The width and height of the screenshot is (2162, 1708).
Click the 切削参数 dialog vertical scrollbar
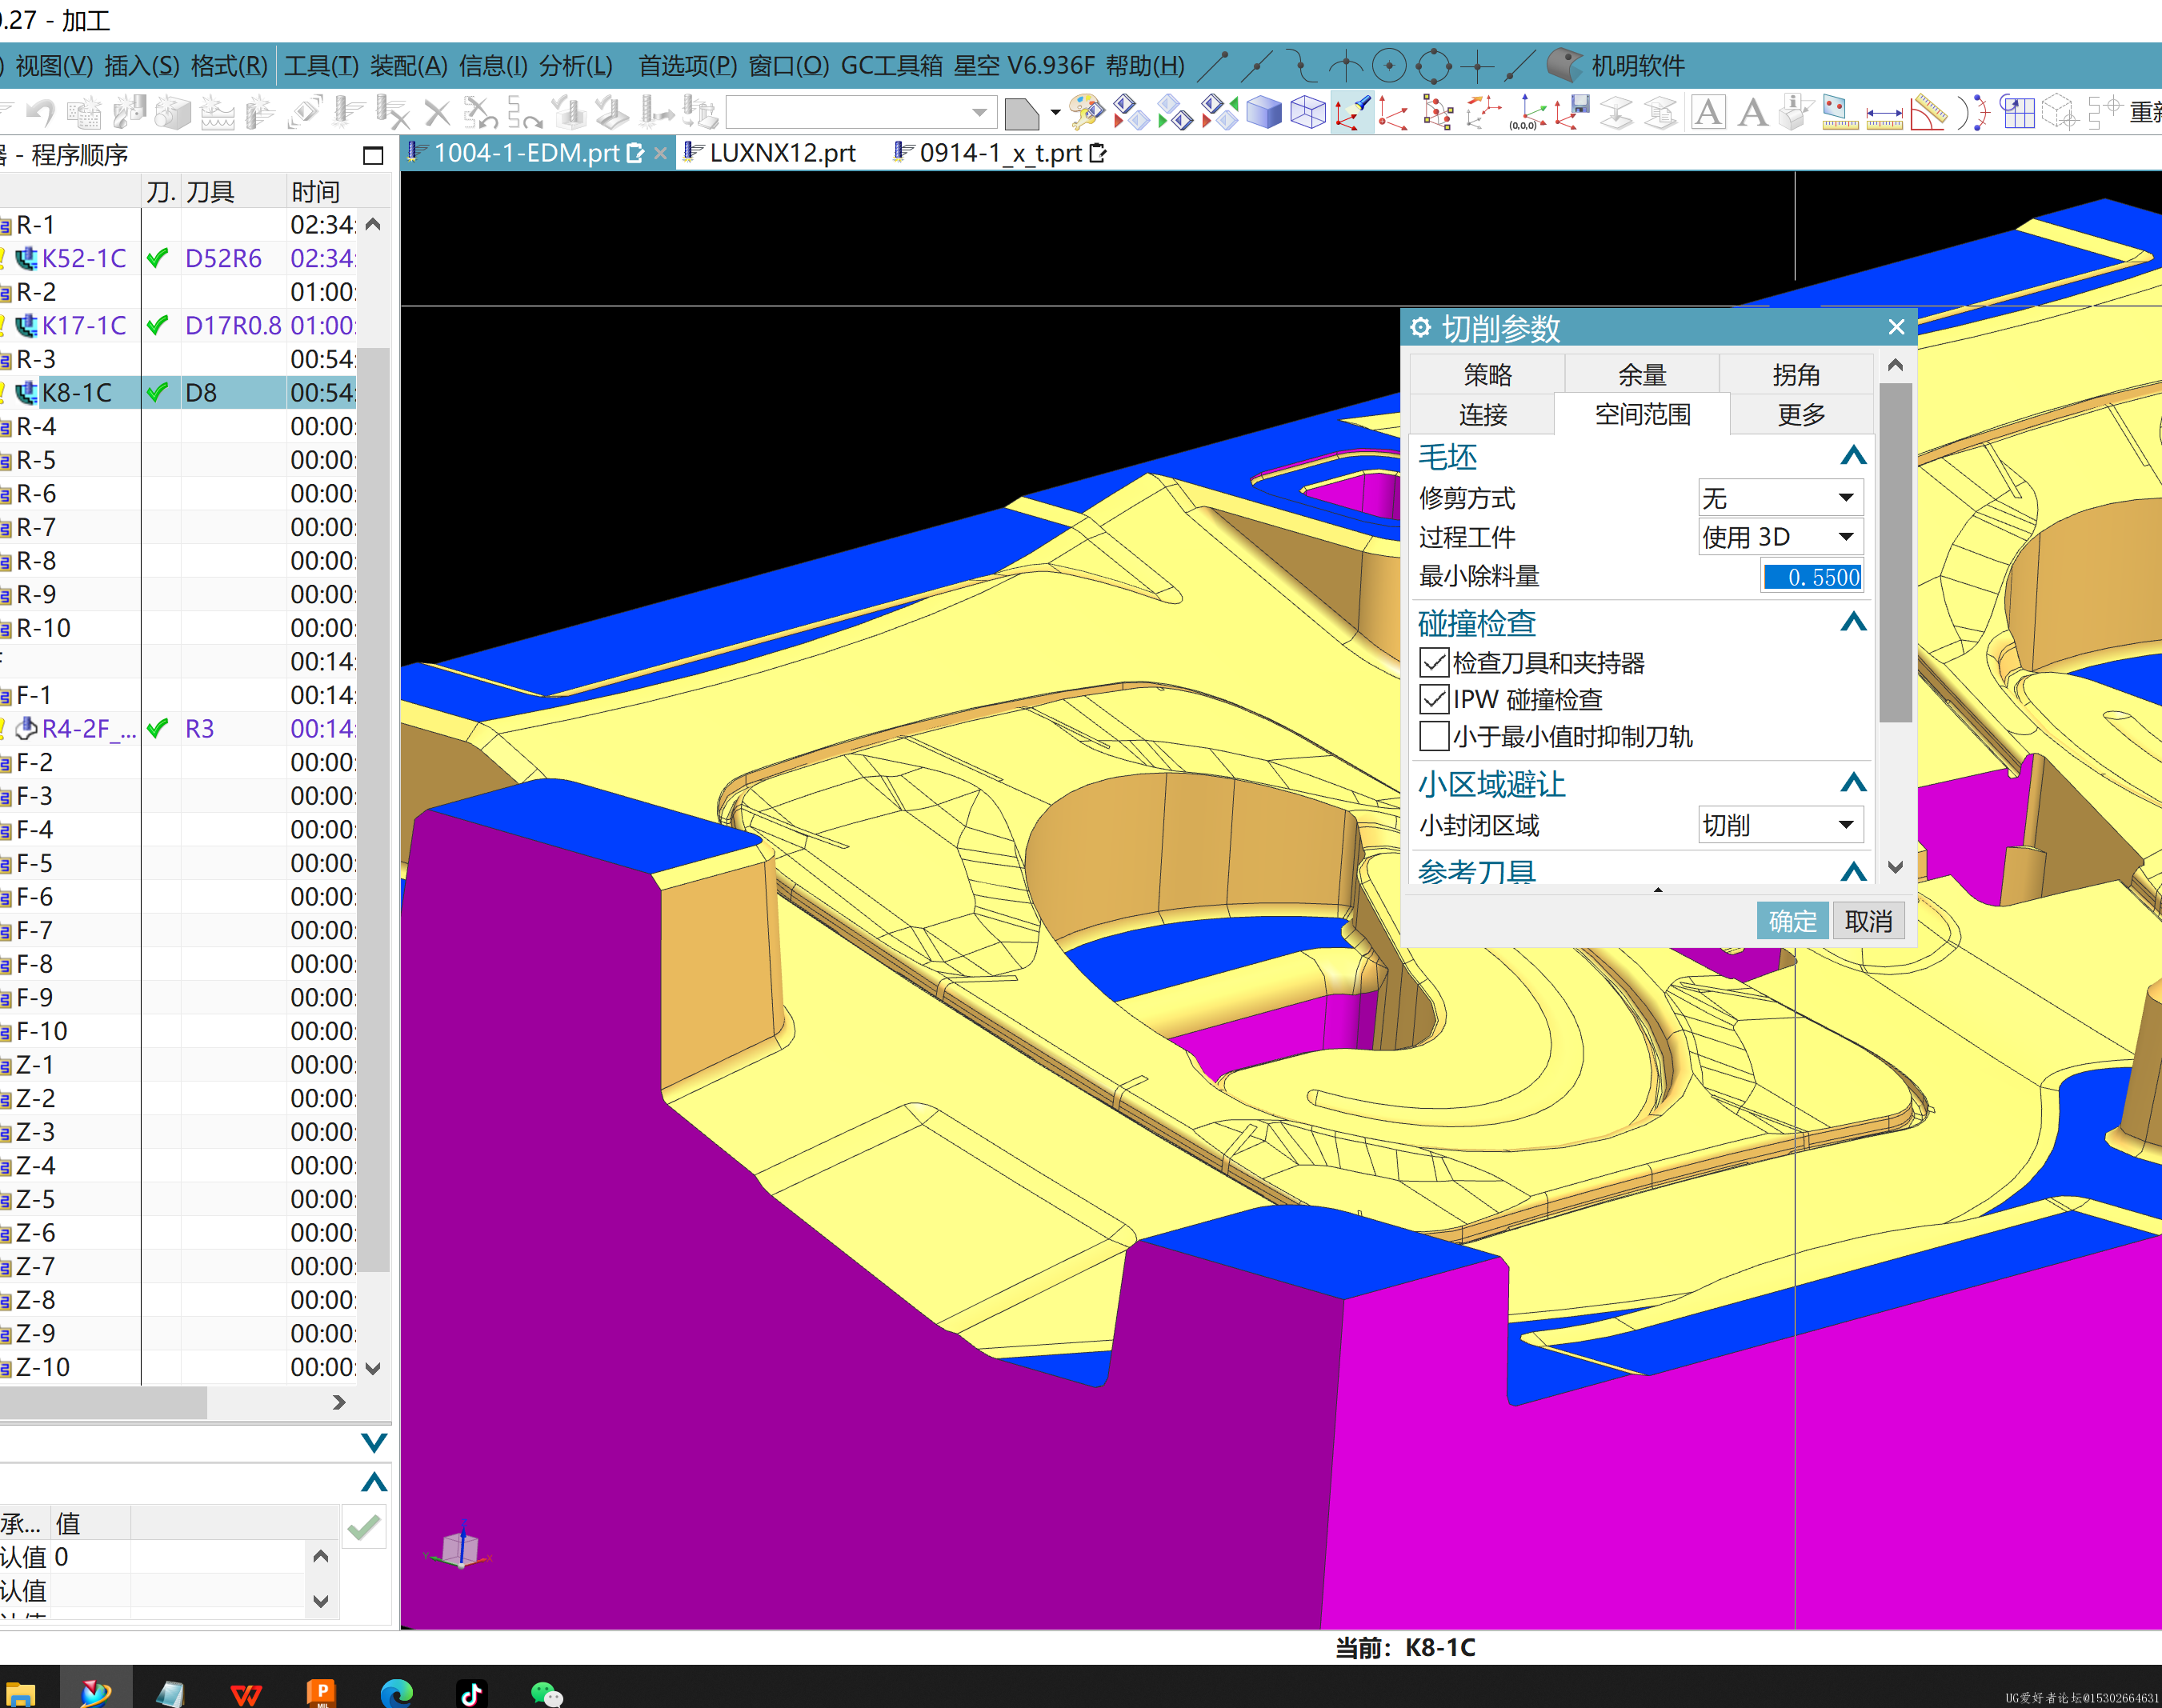point(1895,552)
